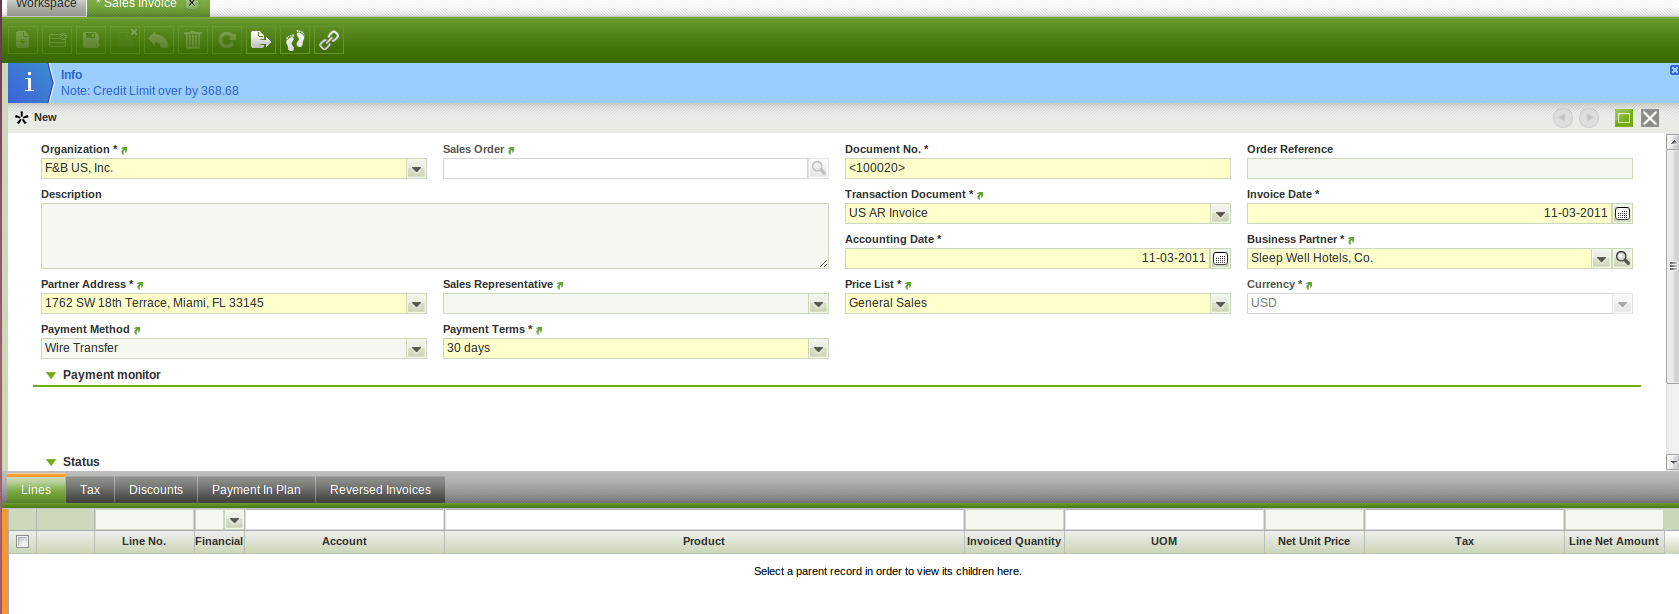Switch to the Workspace tab

pyautogui.click(x=46, y=5)
